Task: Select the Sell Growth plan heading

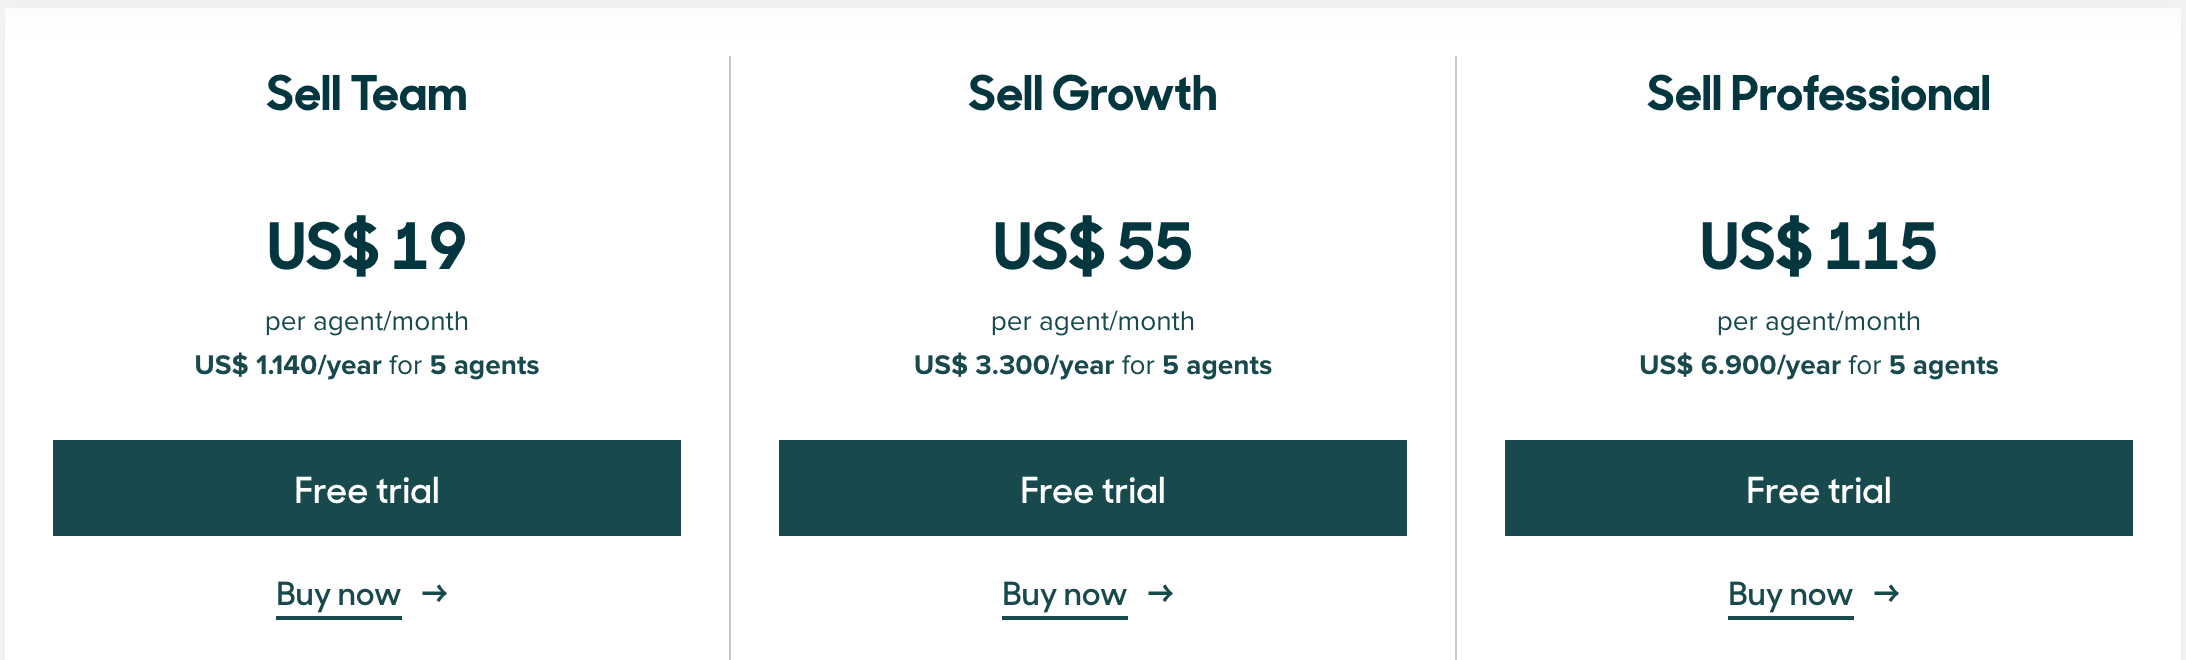Action: (x=1093, y=94)
